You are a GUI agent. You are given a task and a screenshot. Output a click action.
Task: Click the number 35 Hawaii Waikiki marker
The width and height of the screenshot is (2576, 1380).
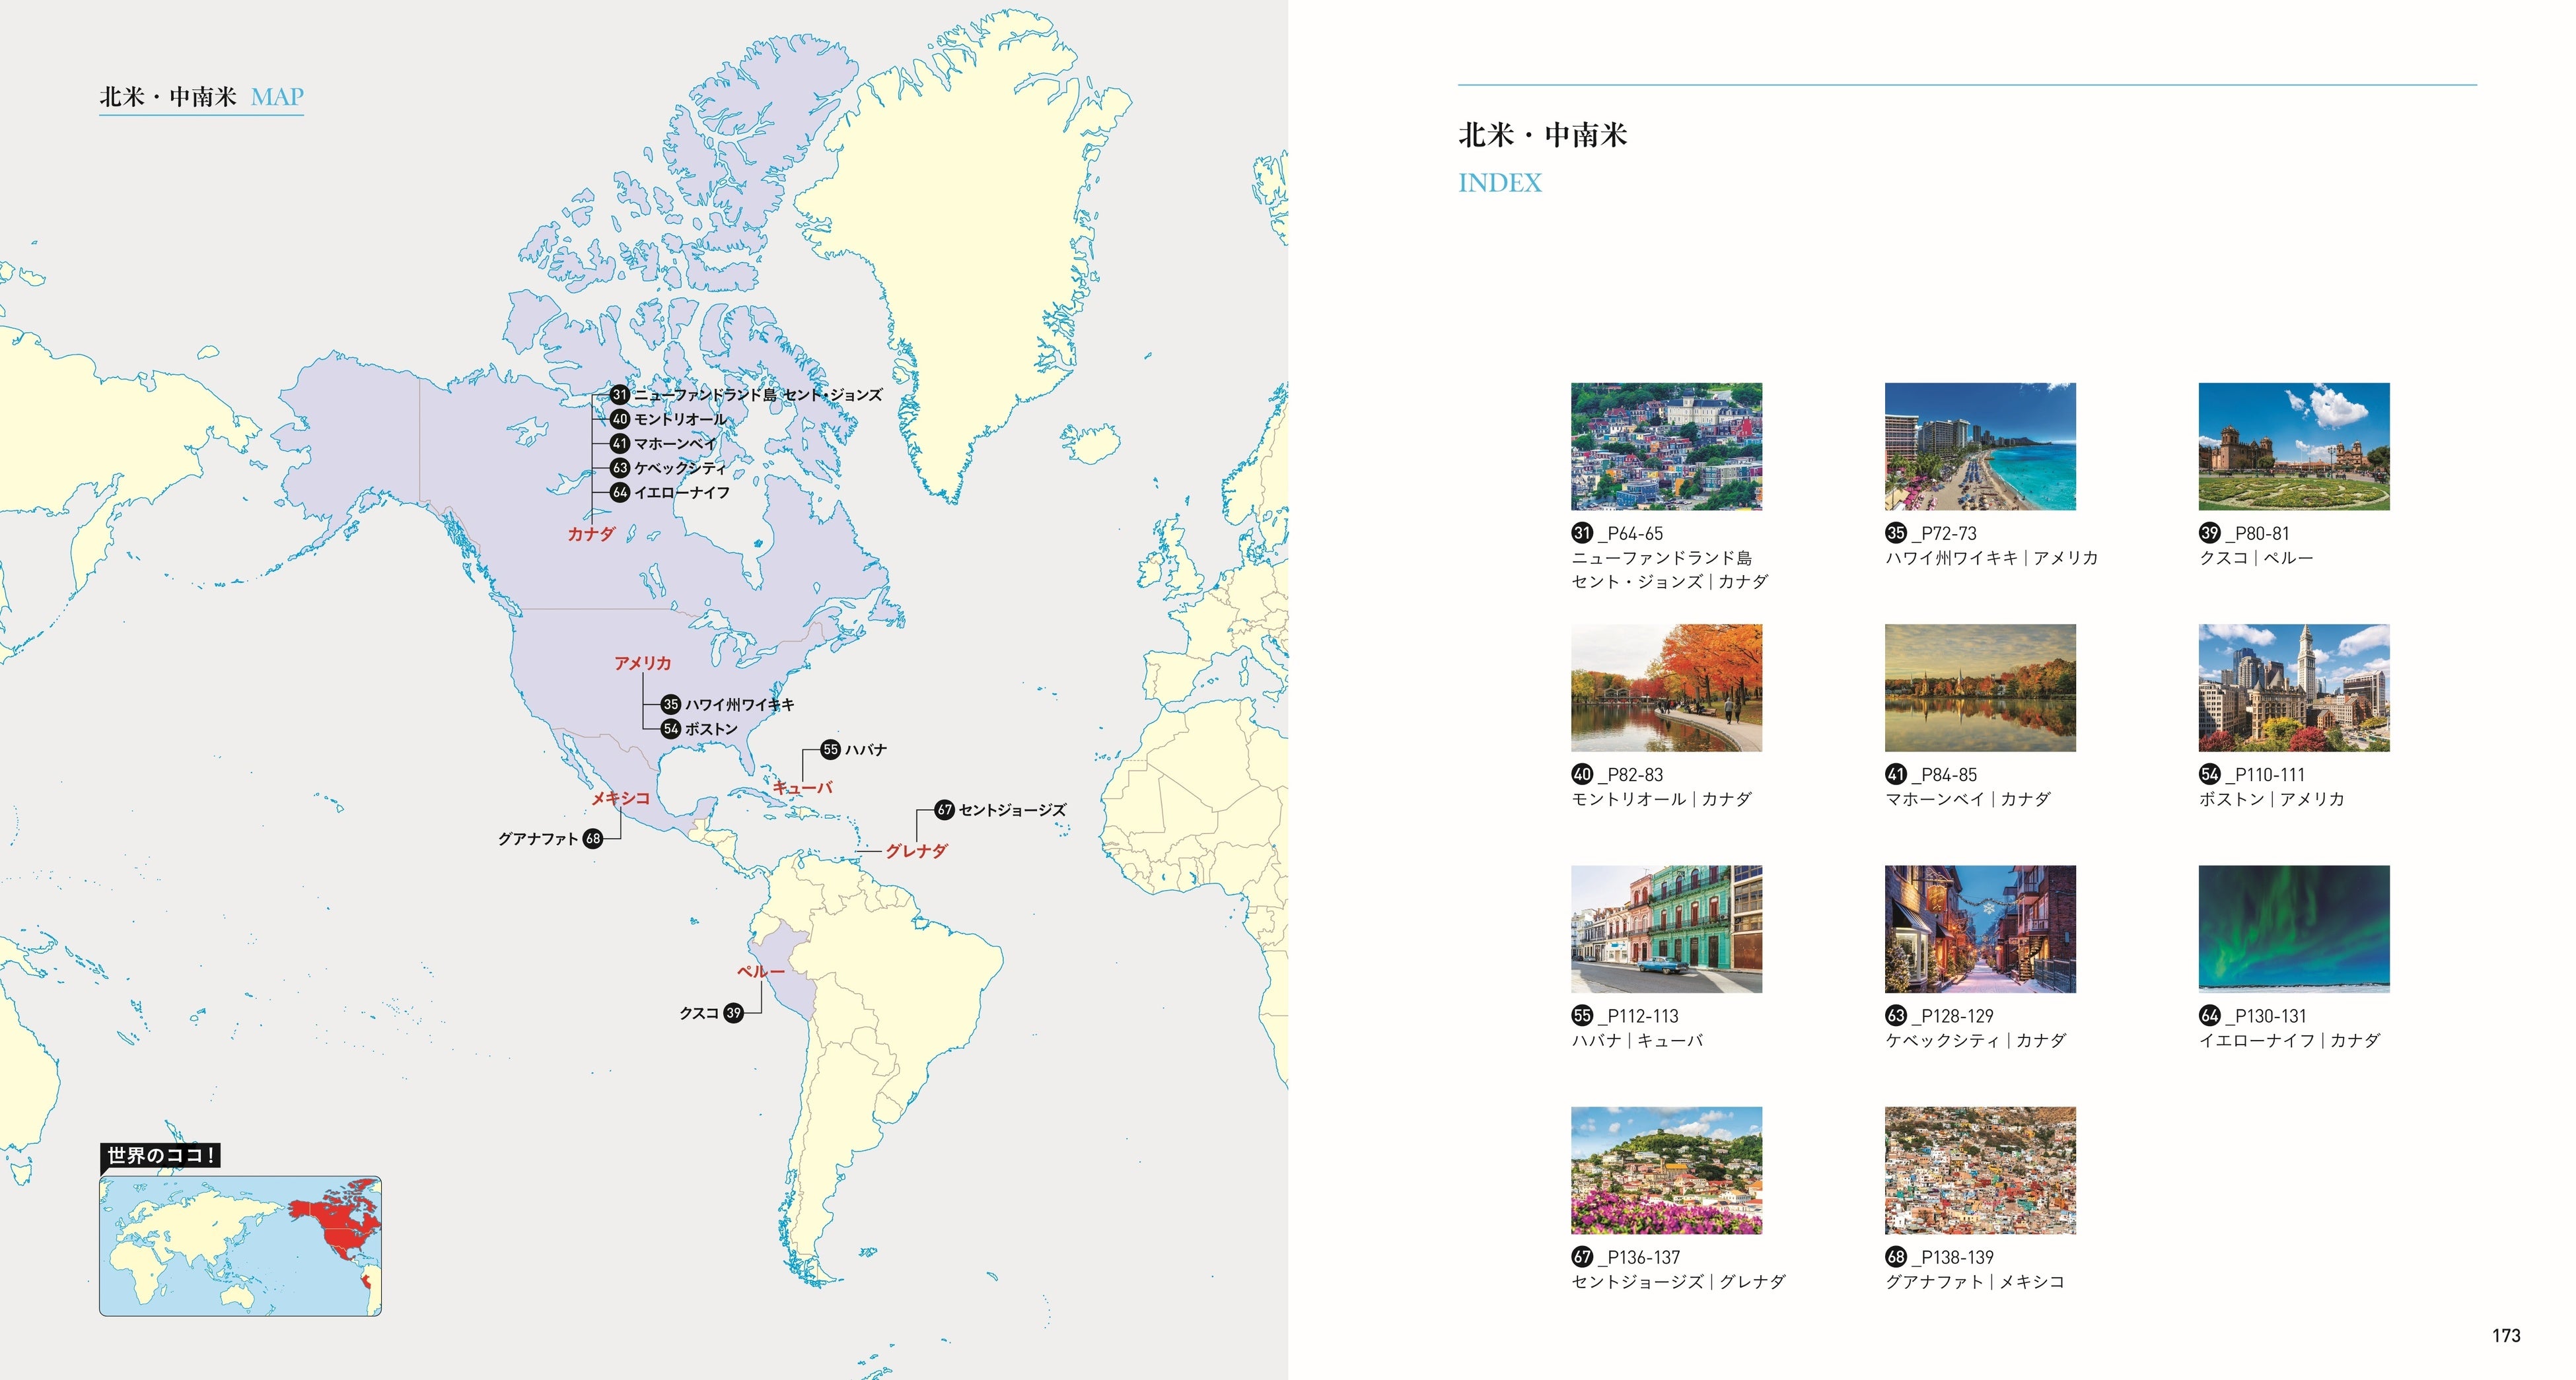[671, 704]
